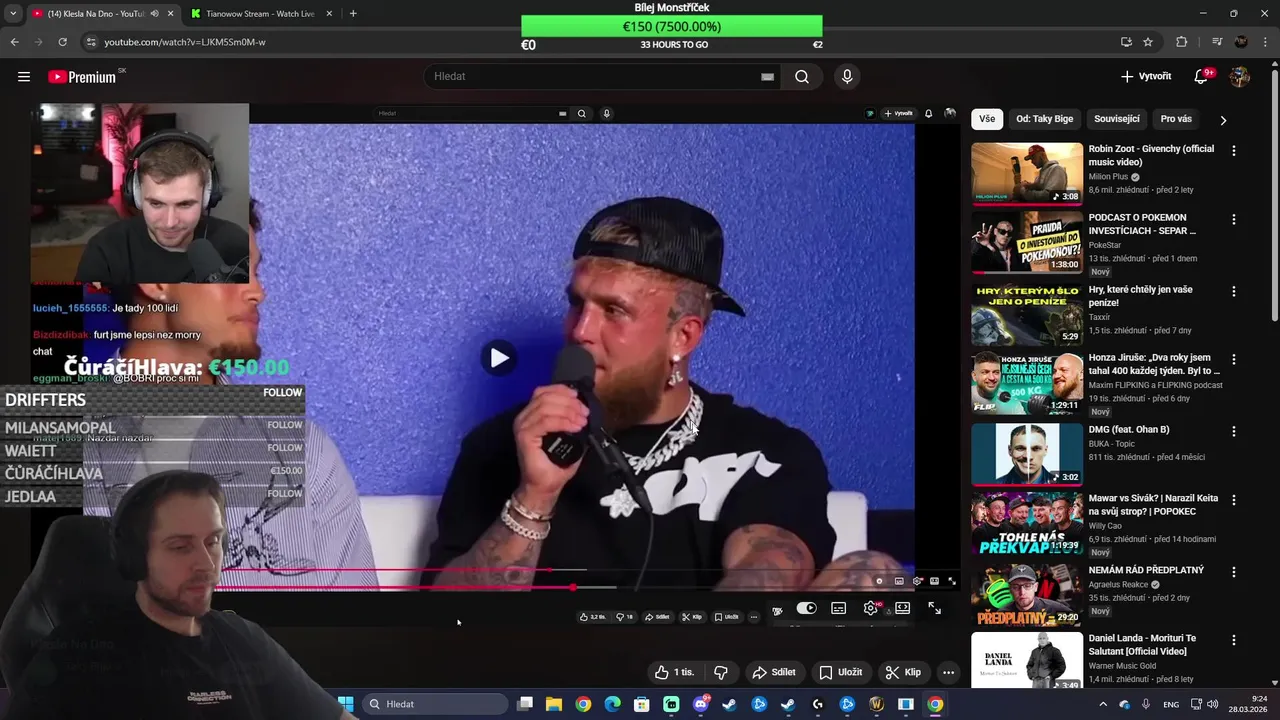Screen dimensions: 1280x720
Task: Open YouTube notifications bell
Action: pyautogui.click(x=1202, y=77)
